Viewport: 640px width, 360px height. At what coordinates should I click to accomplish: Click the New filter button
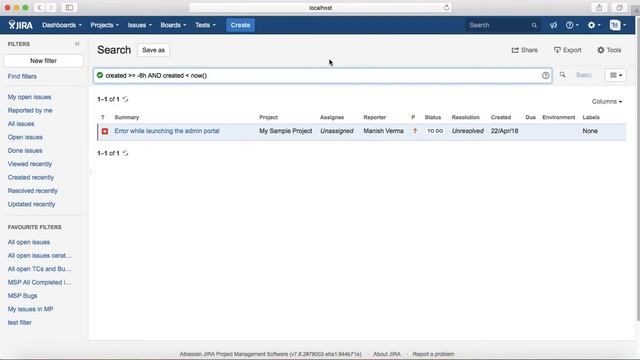pyautogui.click(x=43, y=61)
